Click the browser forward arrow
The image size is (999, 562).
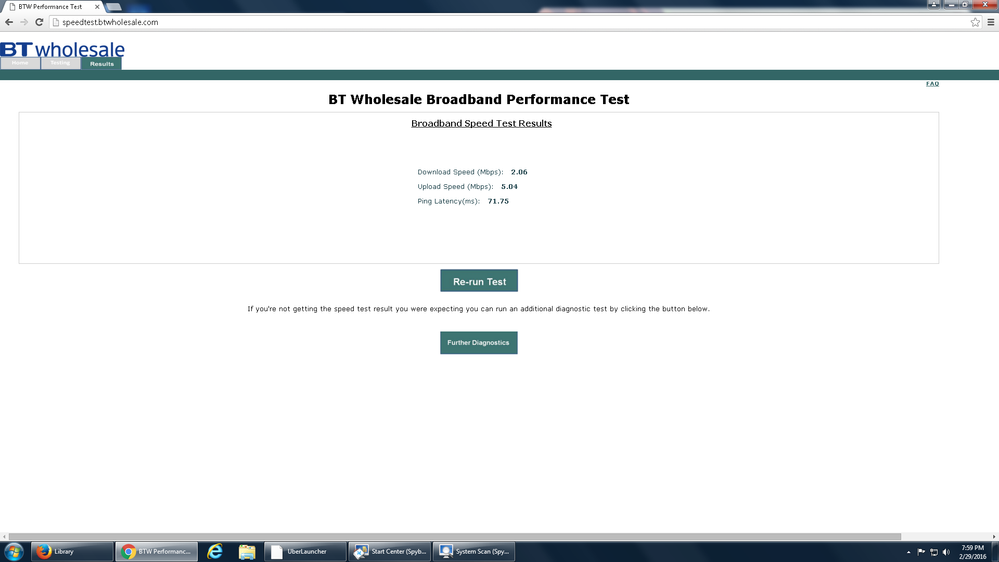(x=24, y=22)
